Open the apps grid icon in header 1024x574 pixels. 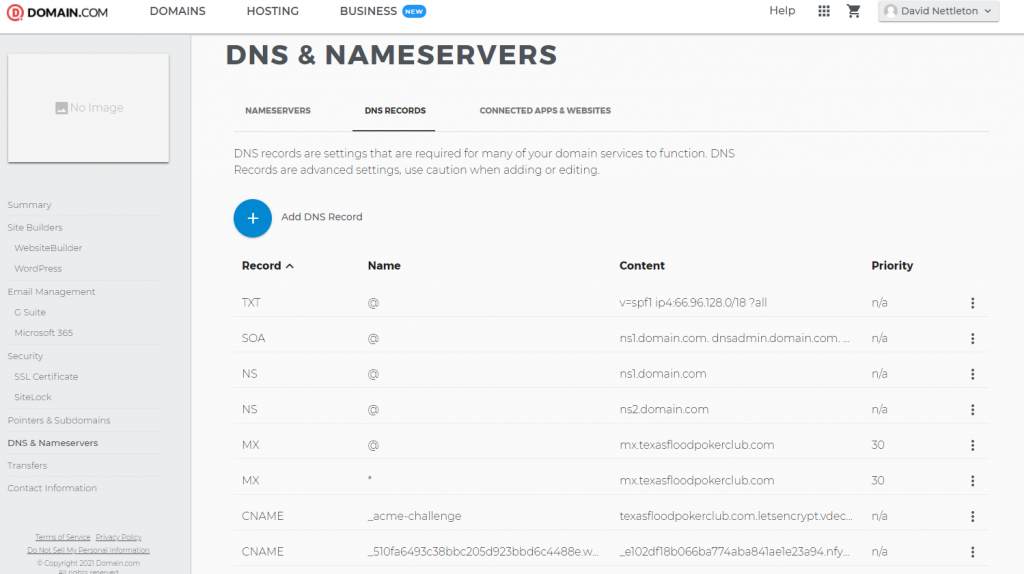pyautogui.click(x=824, y=11)
